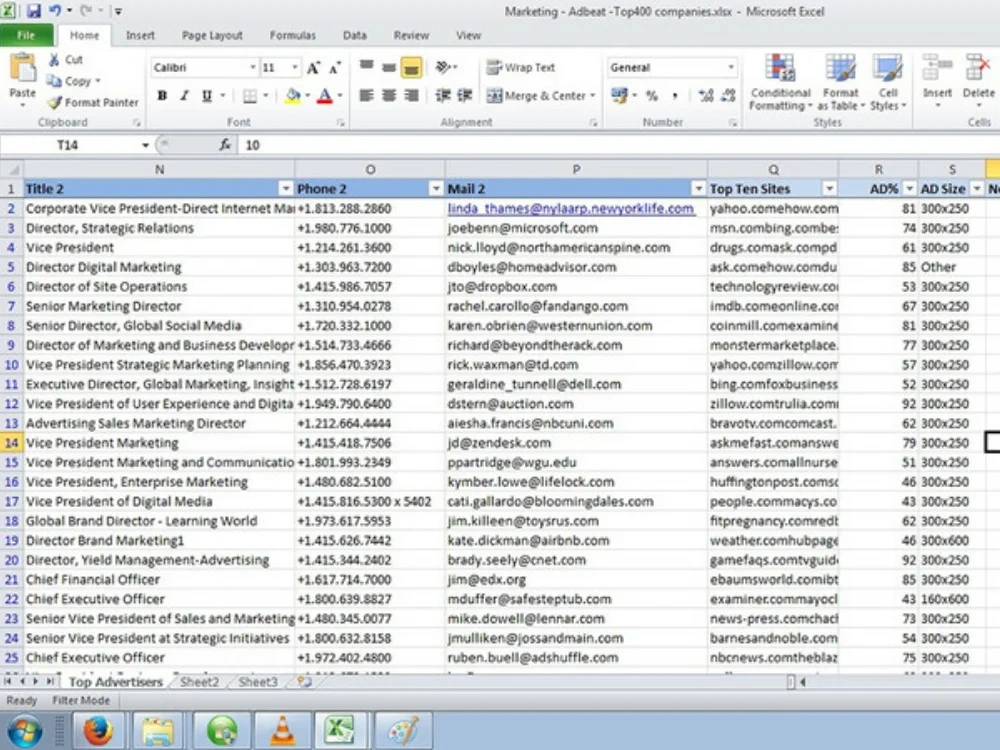Switch to the Data tab
Screen dimensions: 1000x750
[355, 36]
